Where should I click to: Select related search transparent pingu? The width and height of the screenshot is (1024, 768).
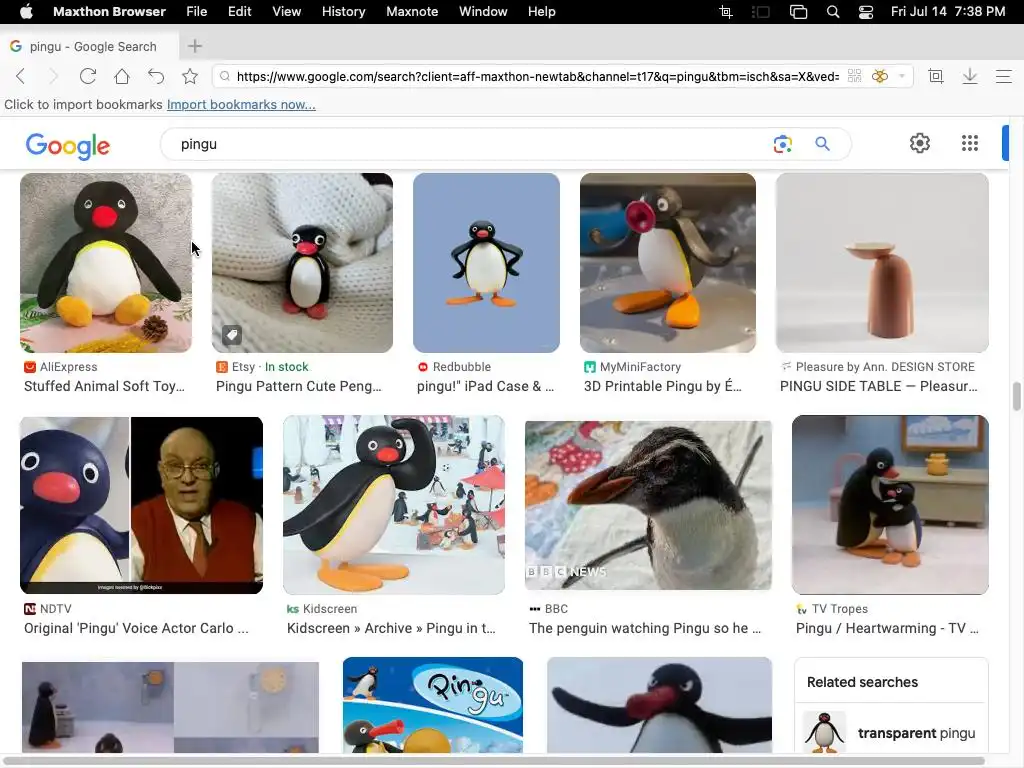coord(890,733)
